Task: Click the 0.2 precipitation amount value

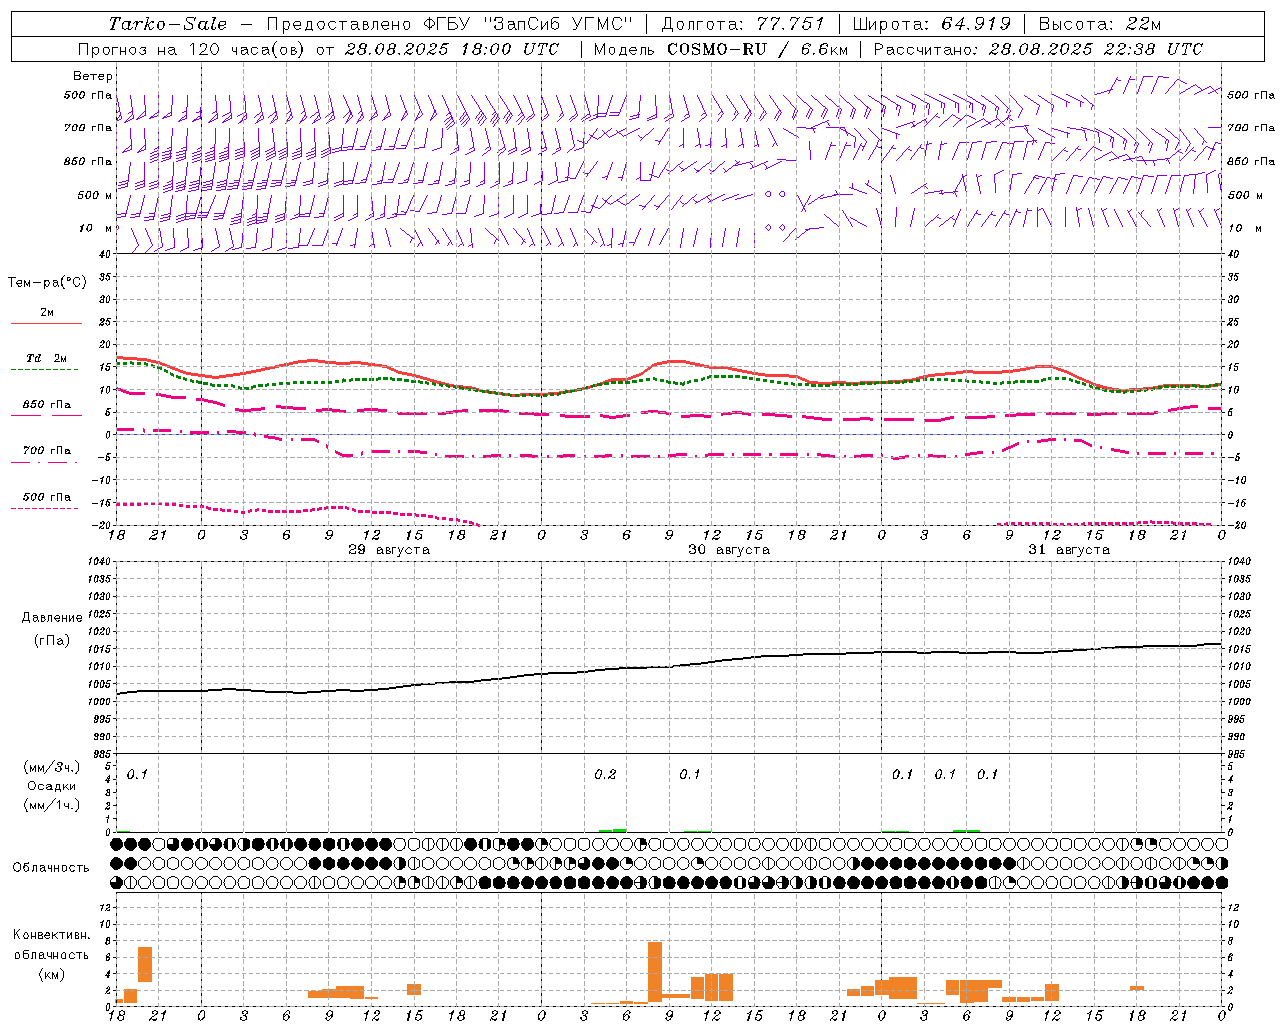Action: [605, 775]
